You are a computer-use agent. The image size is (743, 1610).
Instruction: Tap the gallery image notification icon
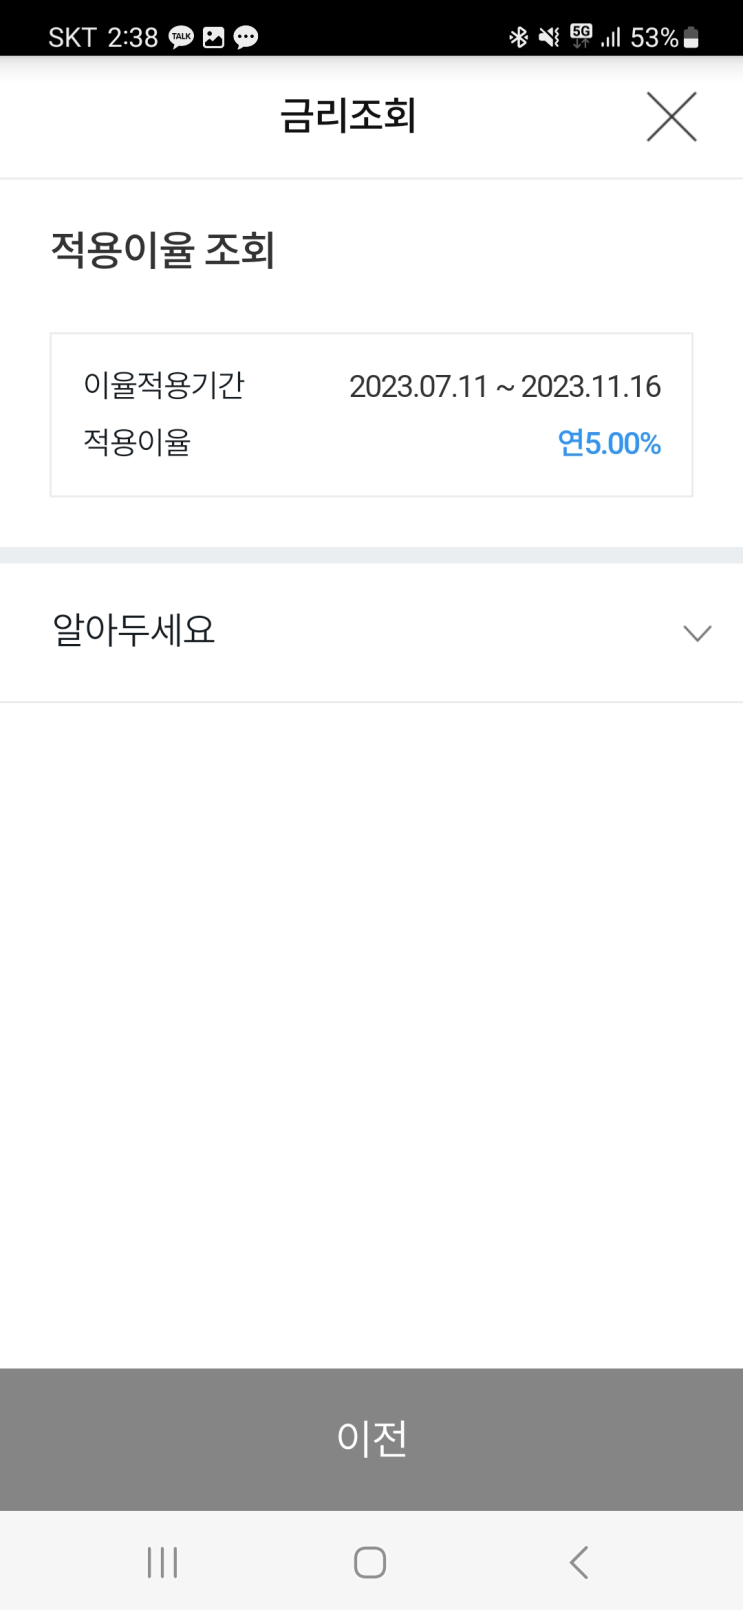pyautogui.click(x=213, y=38)
